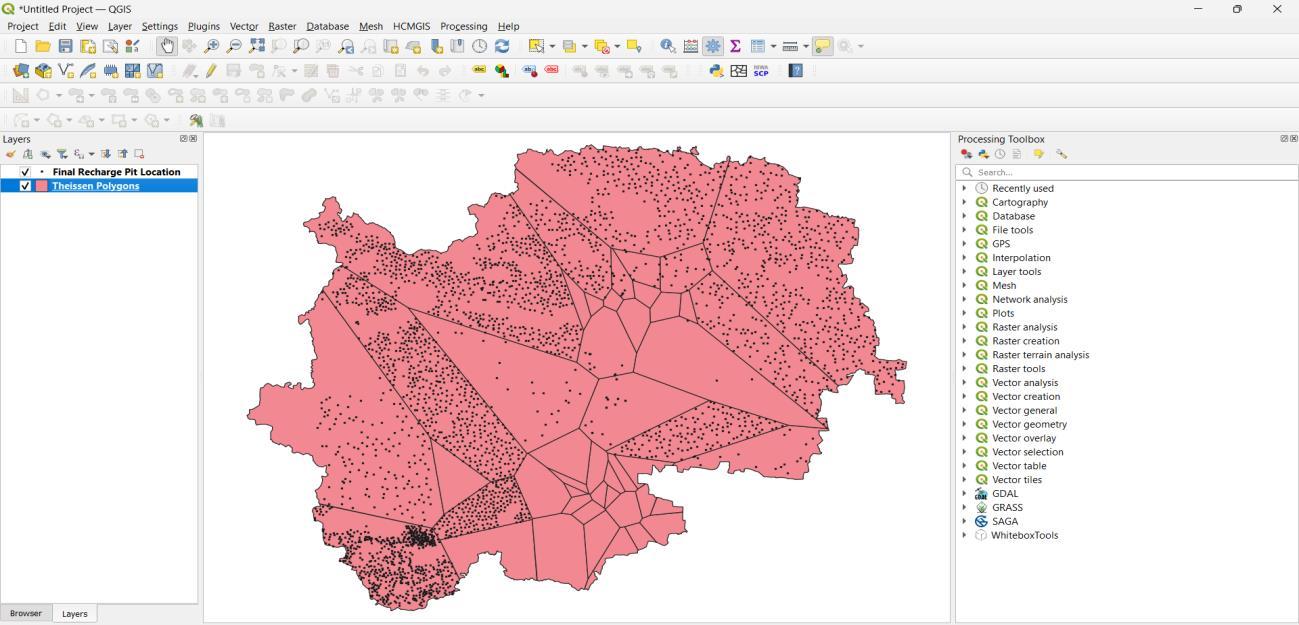The height and width of the screenshot is (625, 1299).
Task: Click the pink Theissen Polygons symbol swatch
Action: [42, 186]
